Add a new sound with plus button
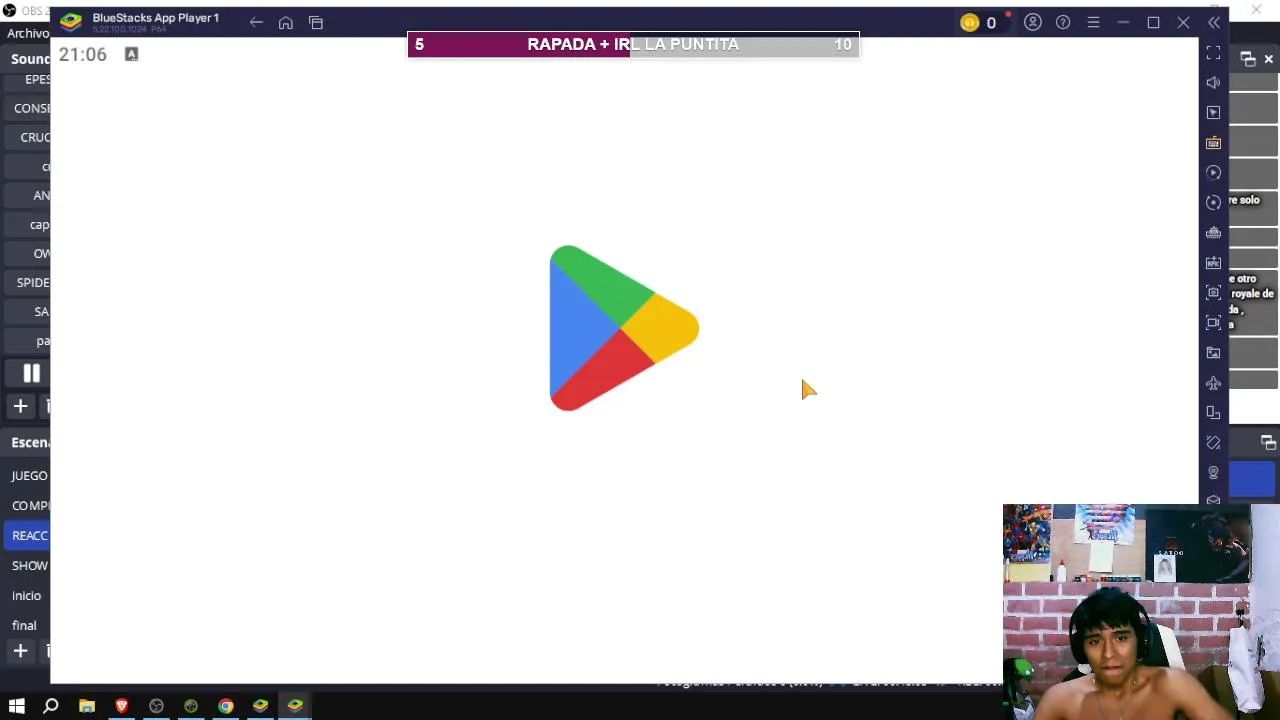This screenshot has height=720, width=1280. pyautogui.click(x=20, y=406)
